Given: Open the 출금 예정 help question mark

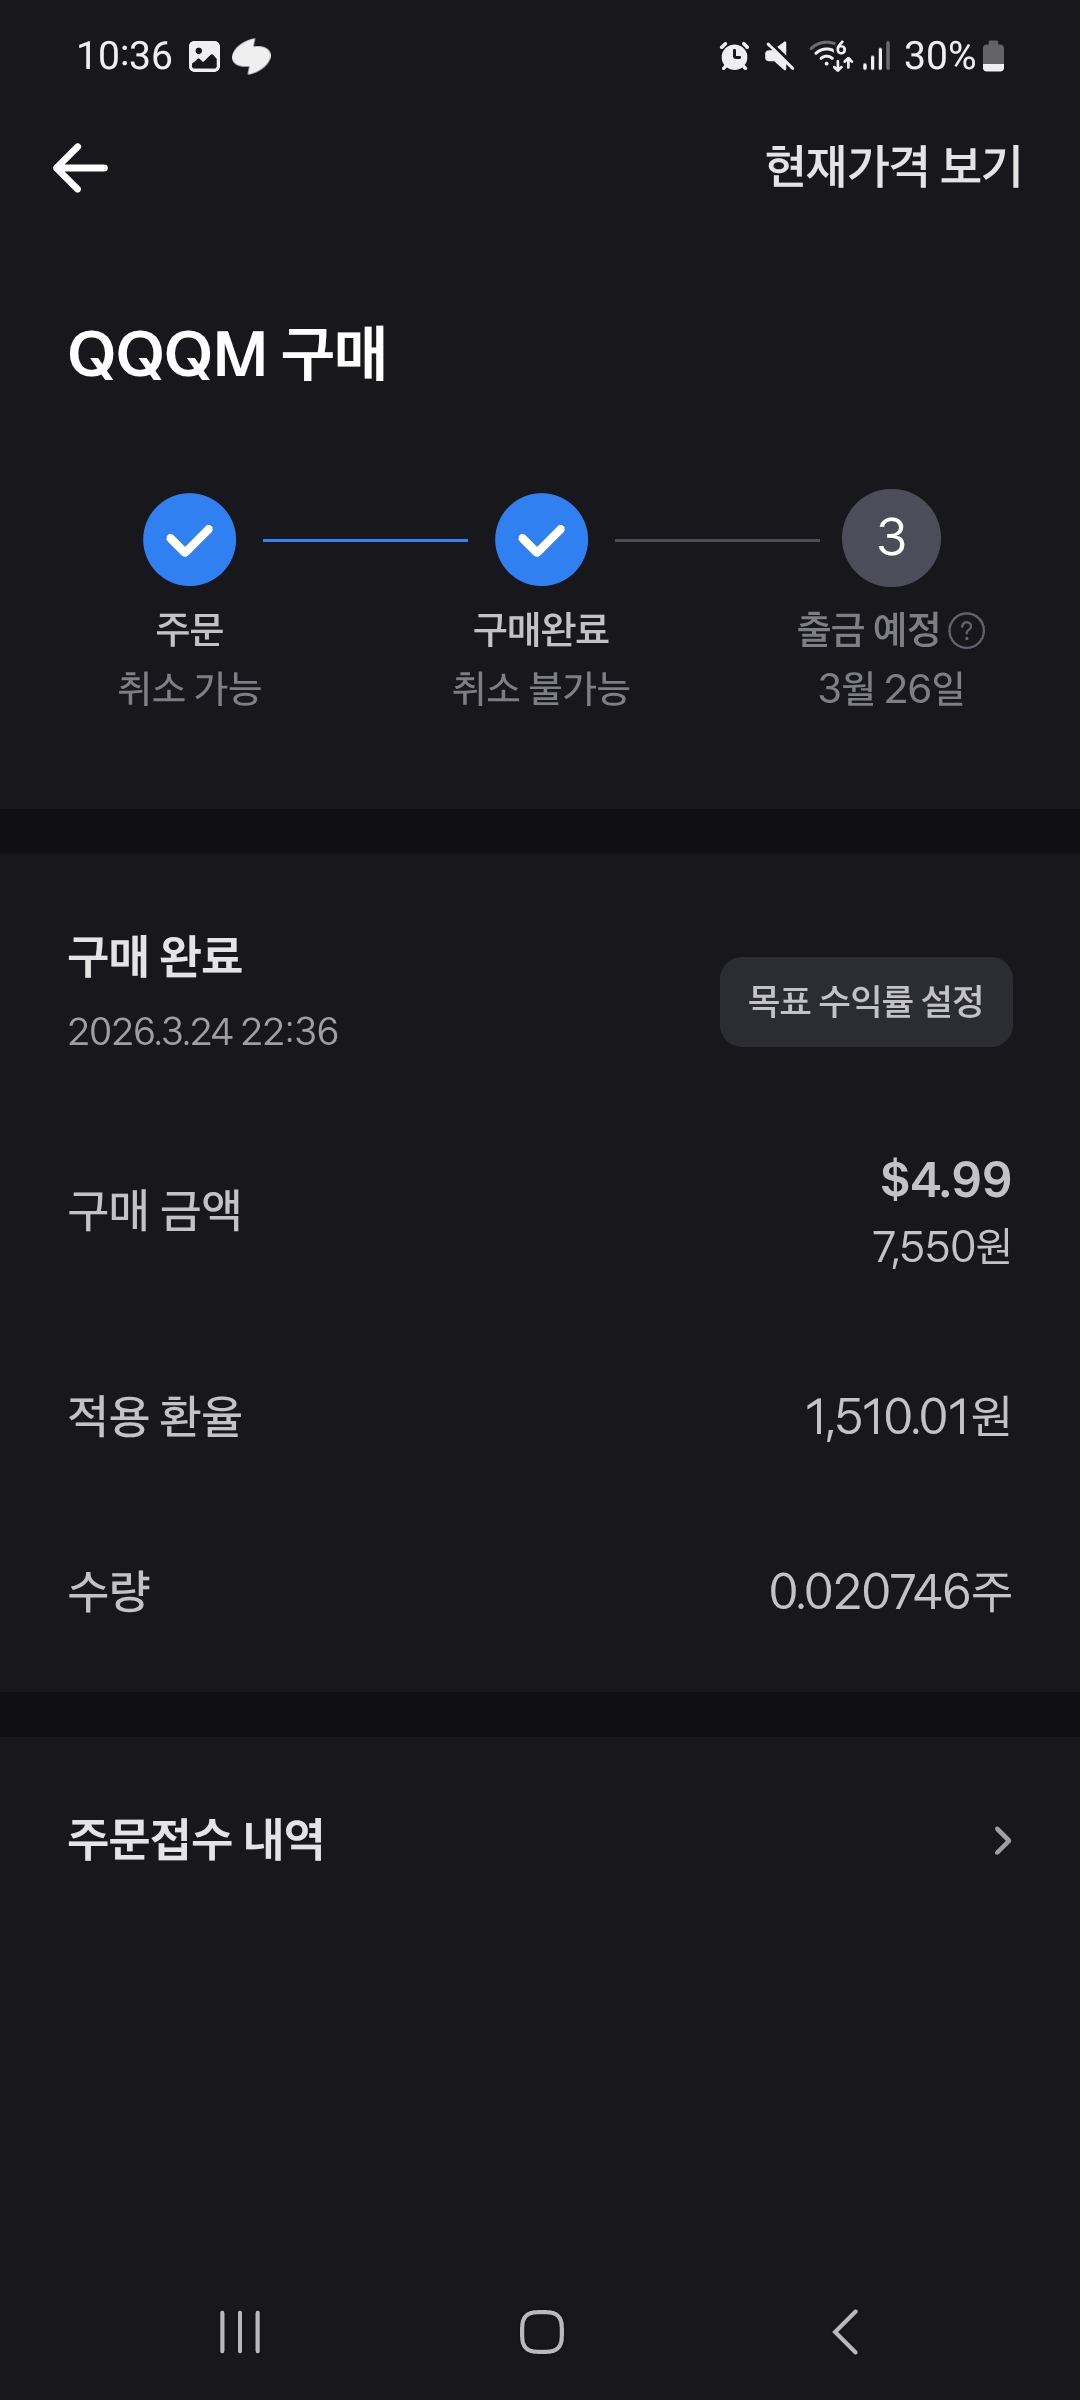Looking at the screenshot, I should coord(967,631).
